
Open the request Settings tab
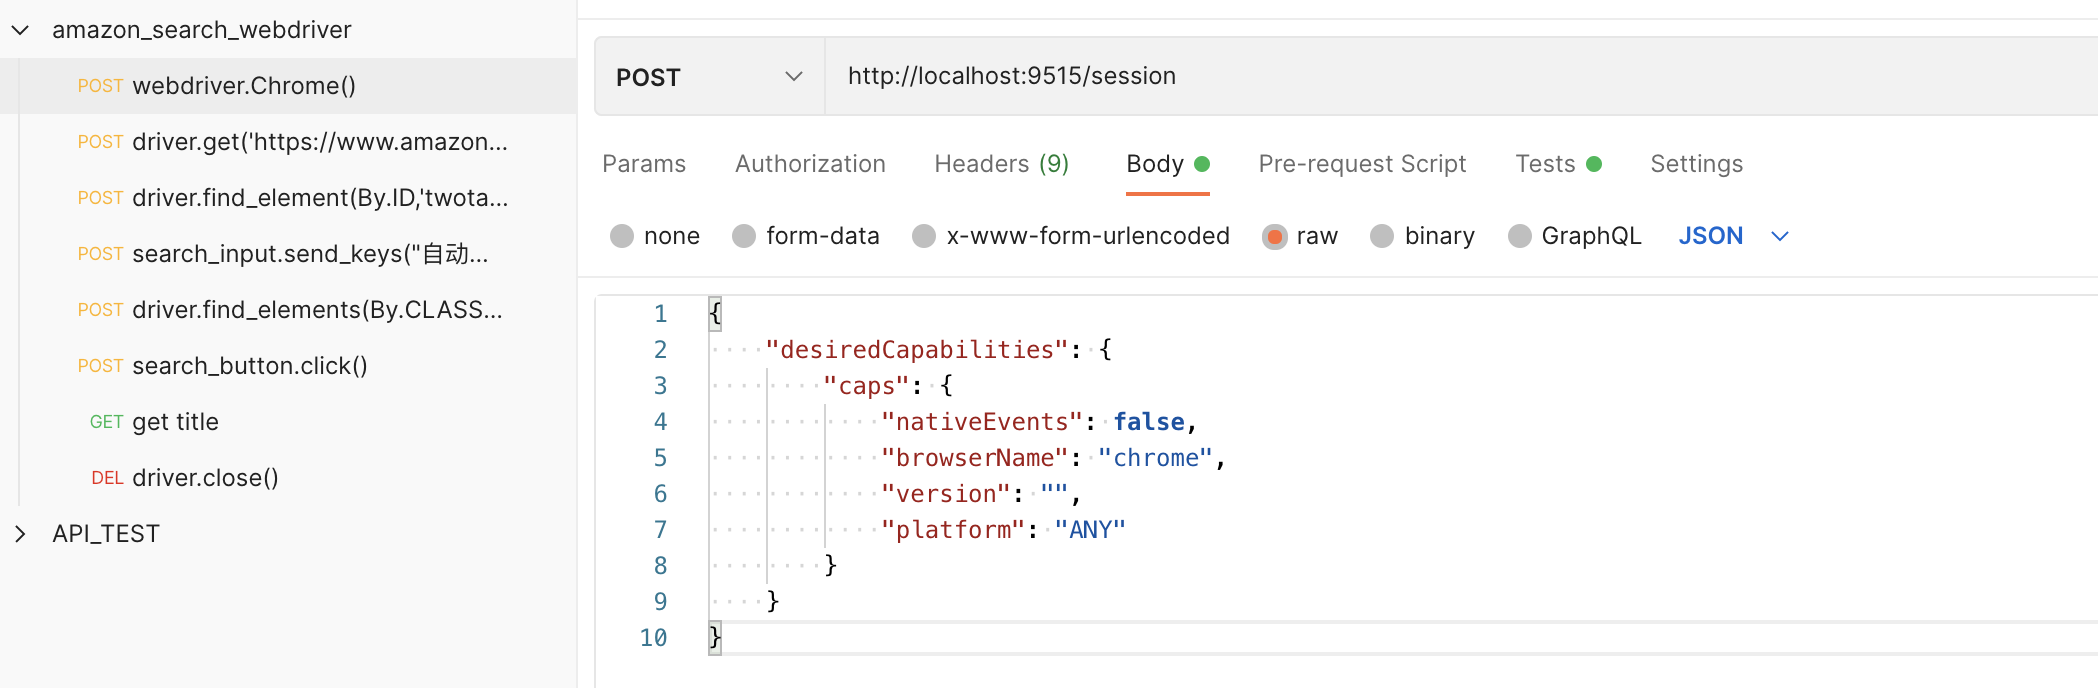click(x=1696, y=164)
